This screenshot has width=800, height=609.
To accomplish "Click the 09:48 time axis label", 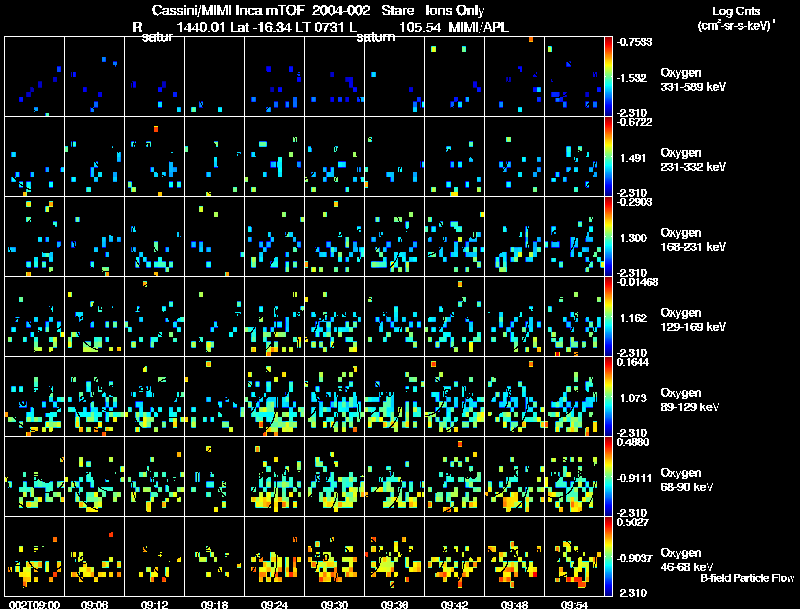I will pos(514,604).
